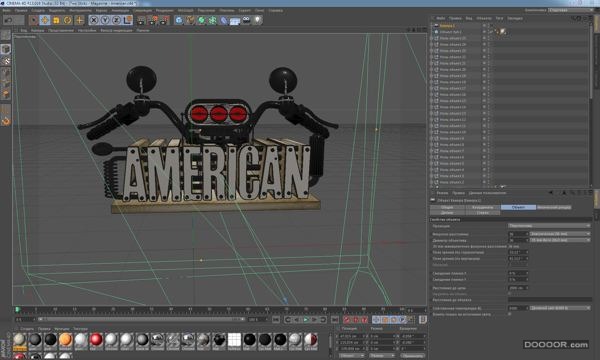The height and width of the screenshot is (360, 600).
Task: Click the camera object icon in toolbar
Action: (x=246, y=20)
